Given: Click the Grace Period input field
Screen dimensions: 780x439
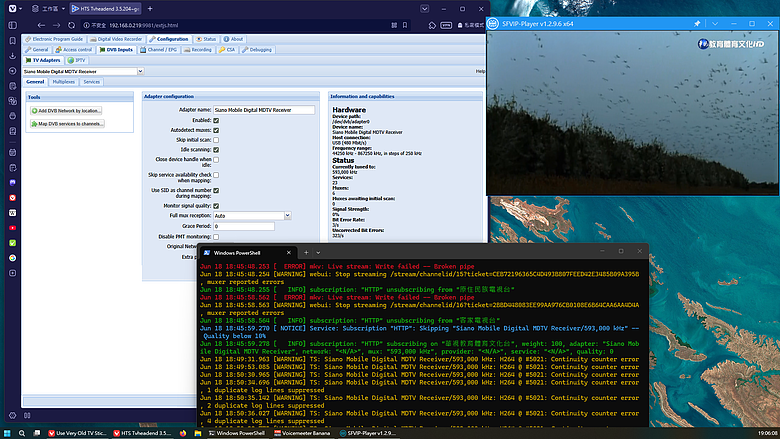Looking at the screenshot, I should 244,226.
